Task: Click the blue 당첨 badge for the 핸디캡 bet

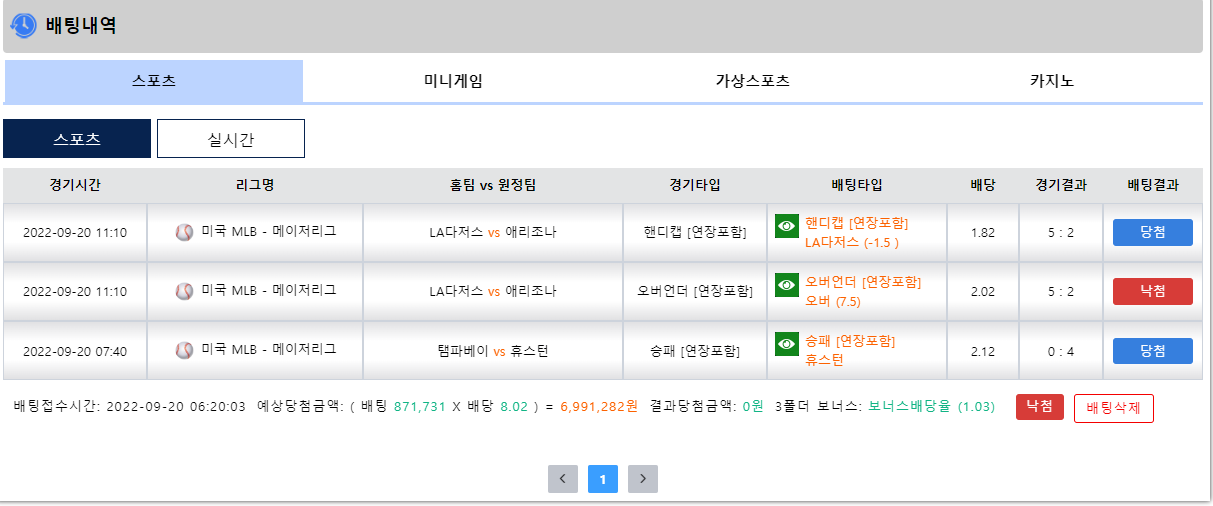Action: pyautogui.click(x=1153, y=232)
